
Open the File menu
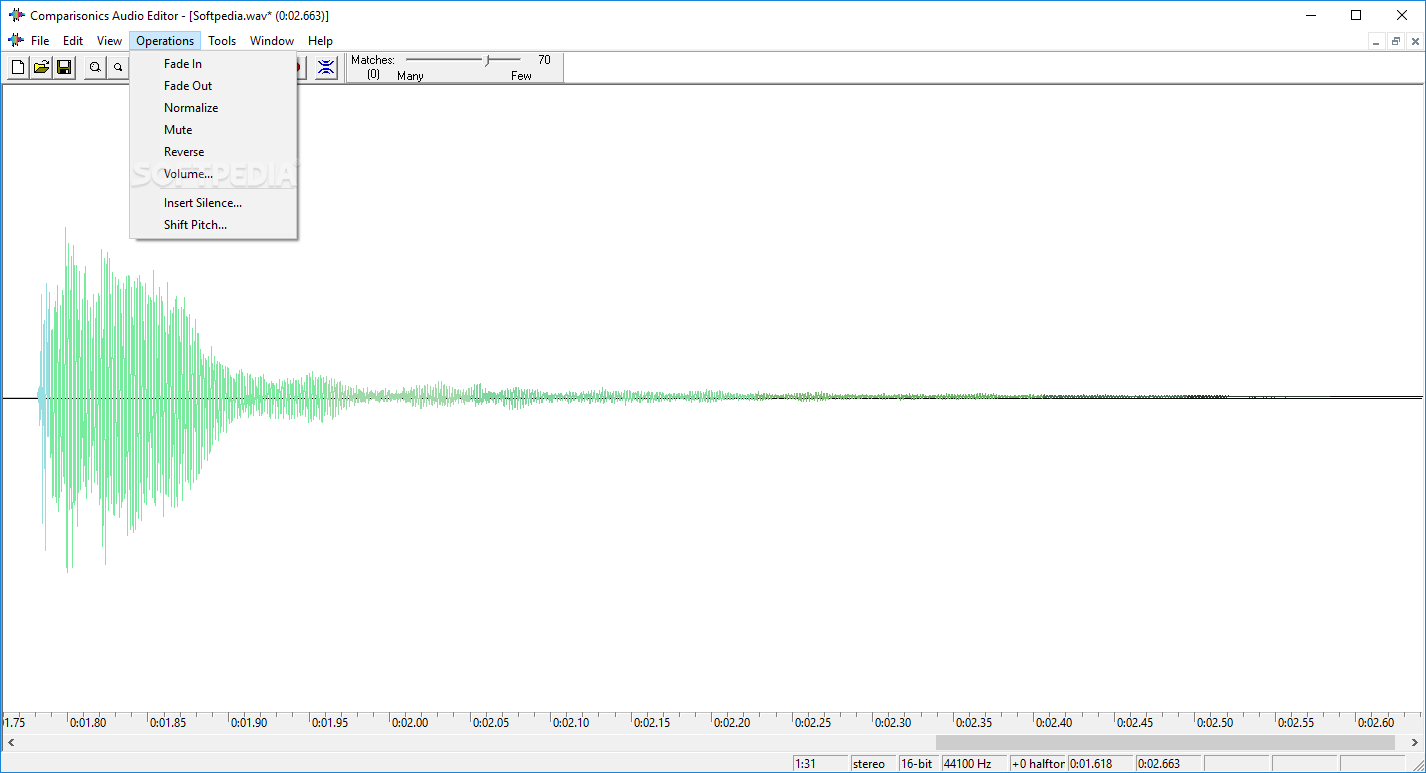click(40, 41)
